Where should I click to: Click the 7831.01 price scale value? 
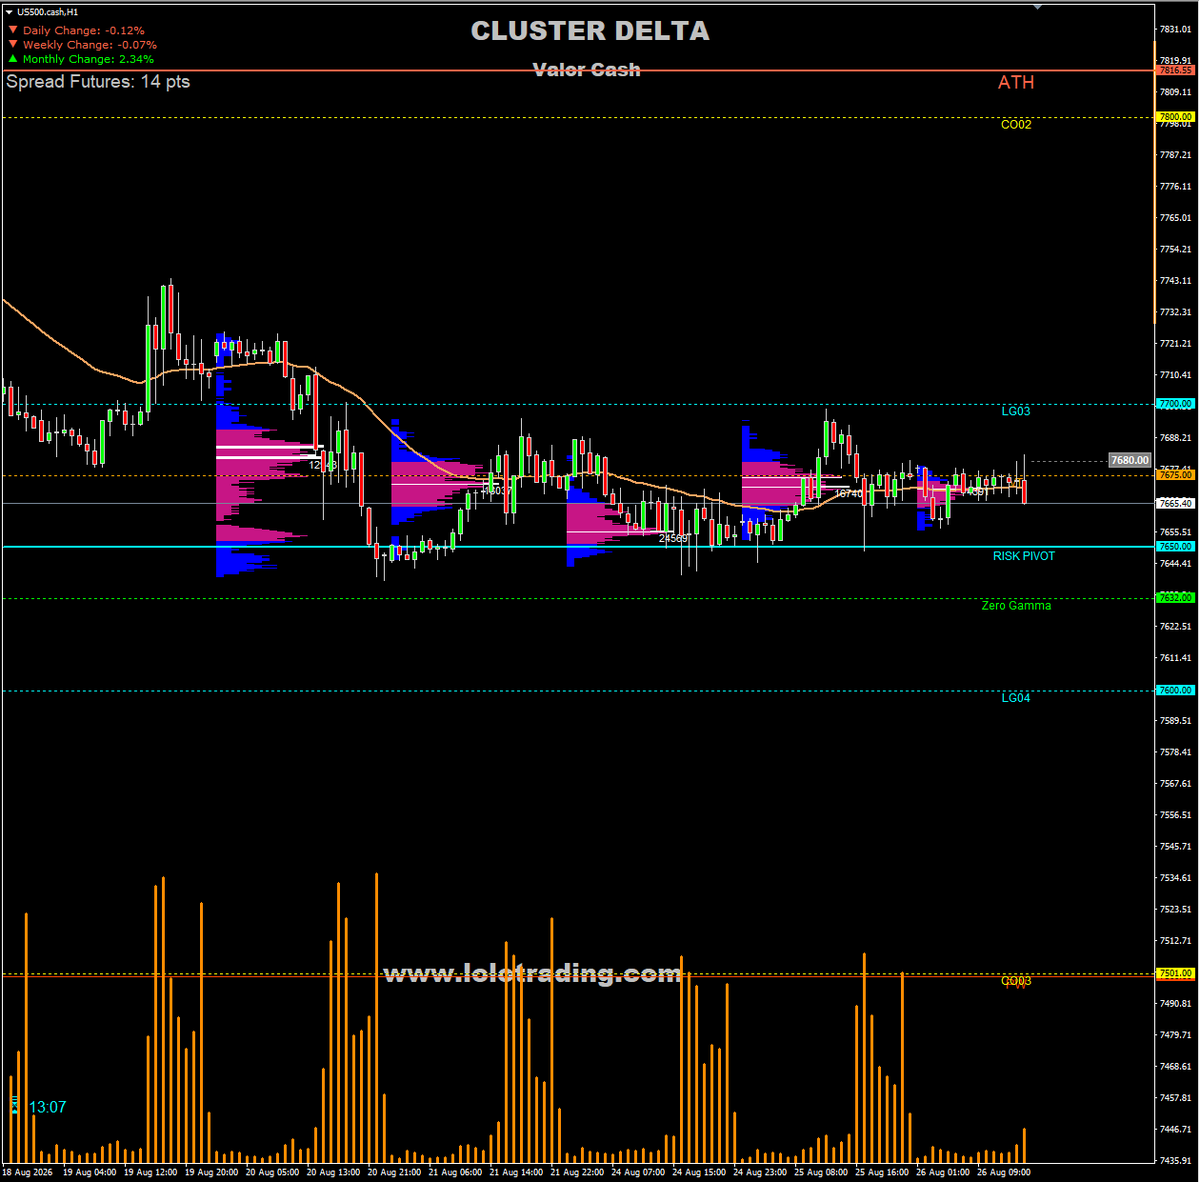(x=1175, y=29)
